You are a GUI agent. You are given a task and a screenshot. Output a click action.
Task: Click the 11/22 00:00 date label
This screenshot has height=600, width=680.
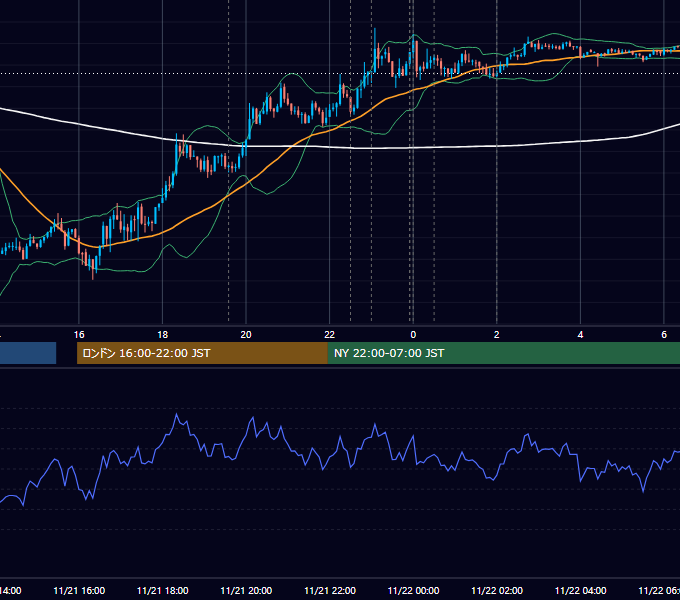pyautogui.click(x=413, y=590)
